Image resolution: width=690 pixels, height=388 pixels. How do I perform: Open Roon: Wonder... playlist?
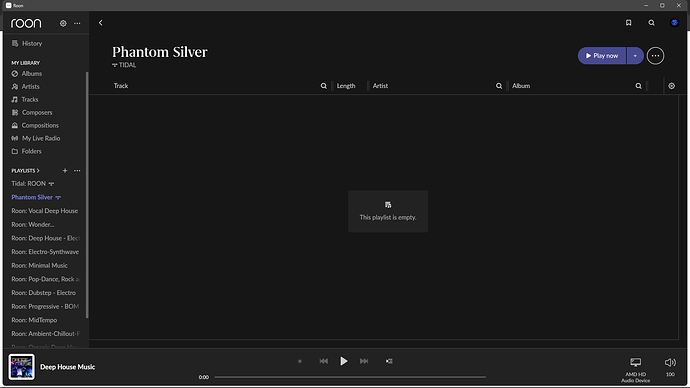[33, 224]
